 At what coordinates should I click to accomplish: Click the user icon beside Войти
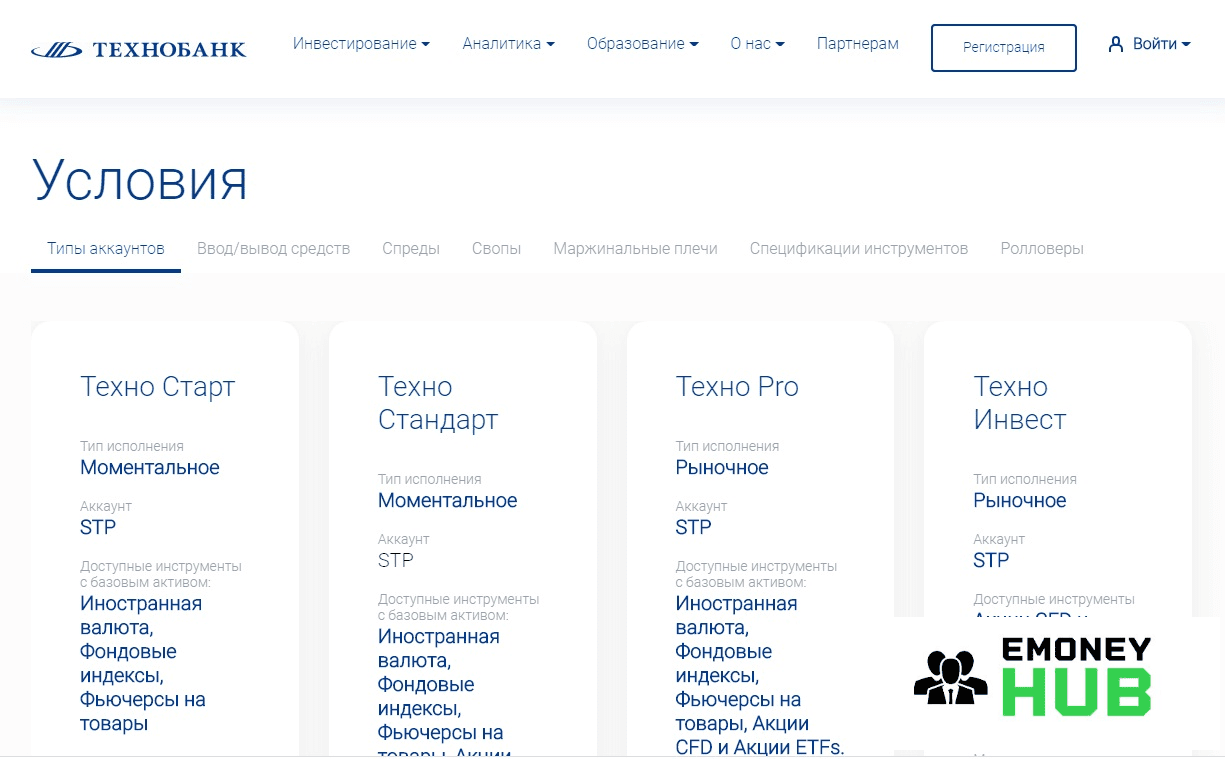1116,44
